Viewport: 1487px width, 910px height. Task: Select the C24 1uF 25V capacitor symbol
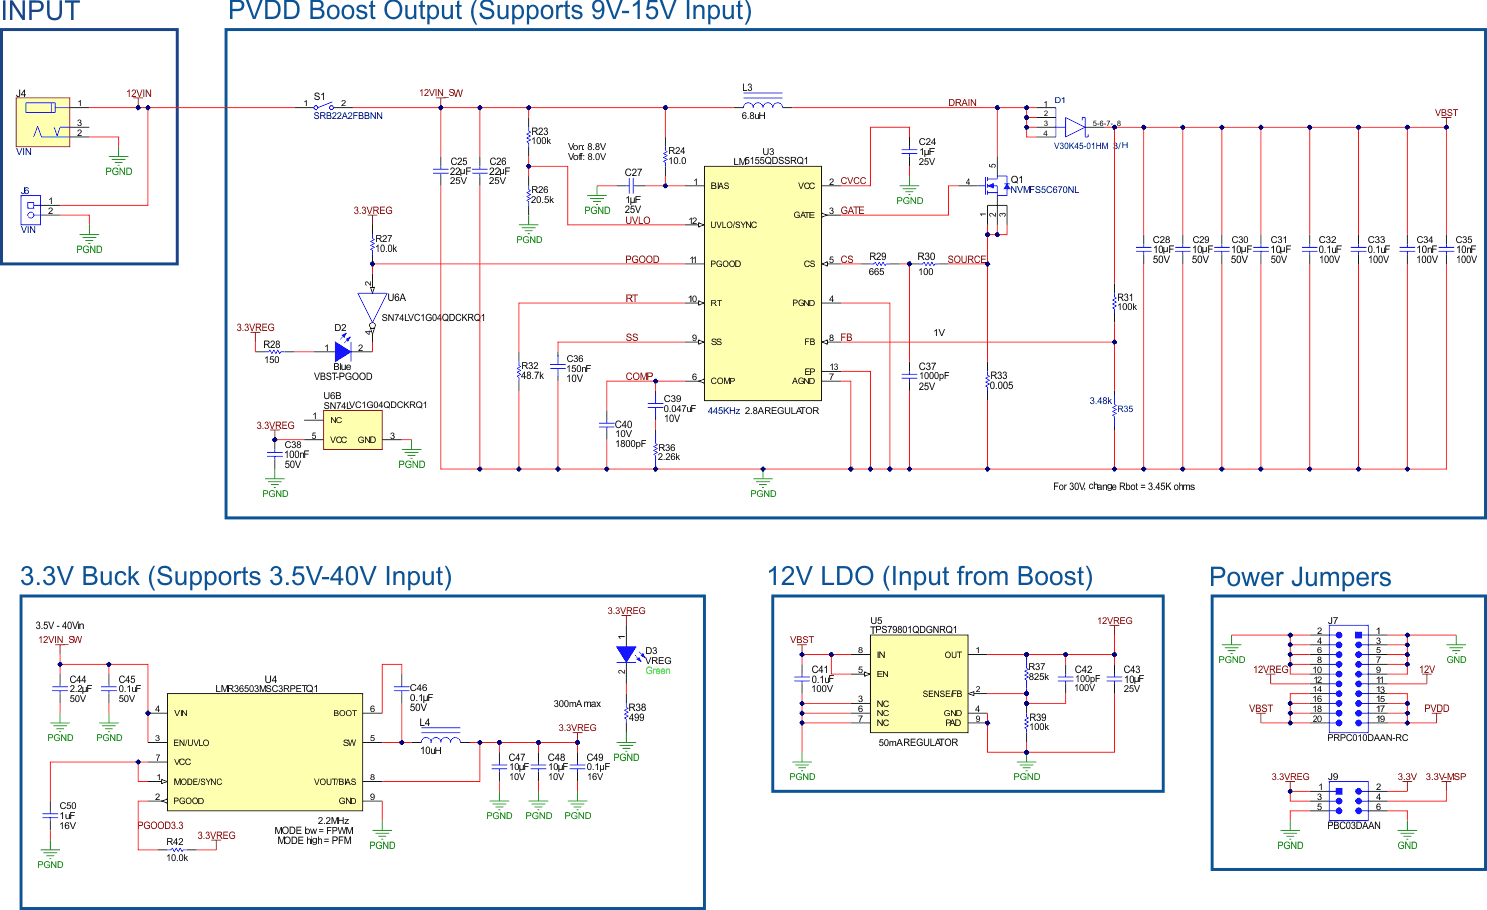[909, 151]
